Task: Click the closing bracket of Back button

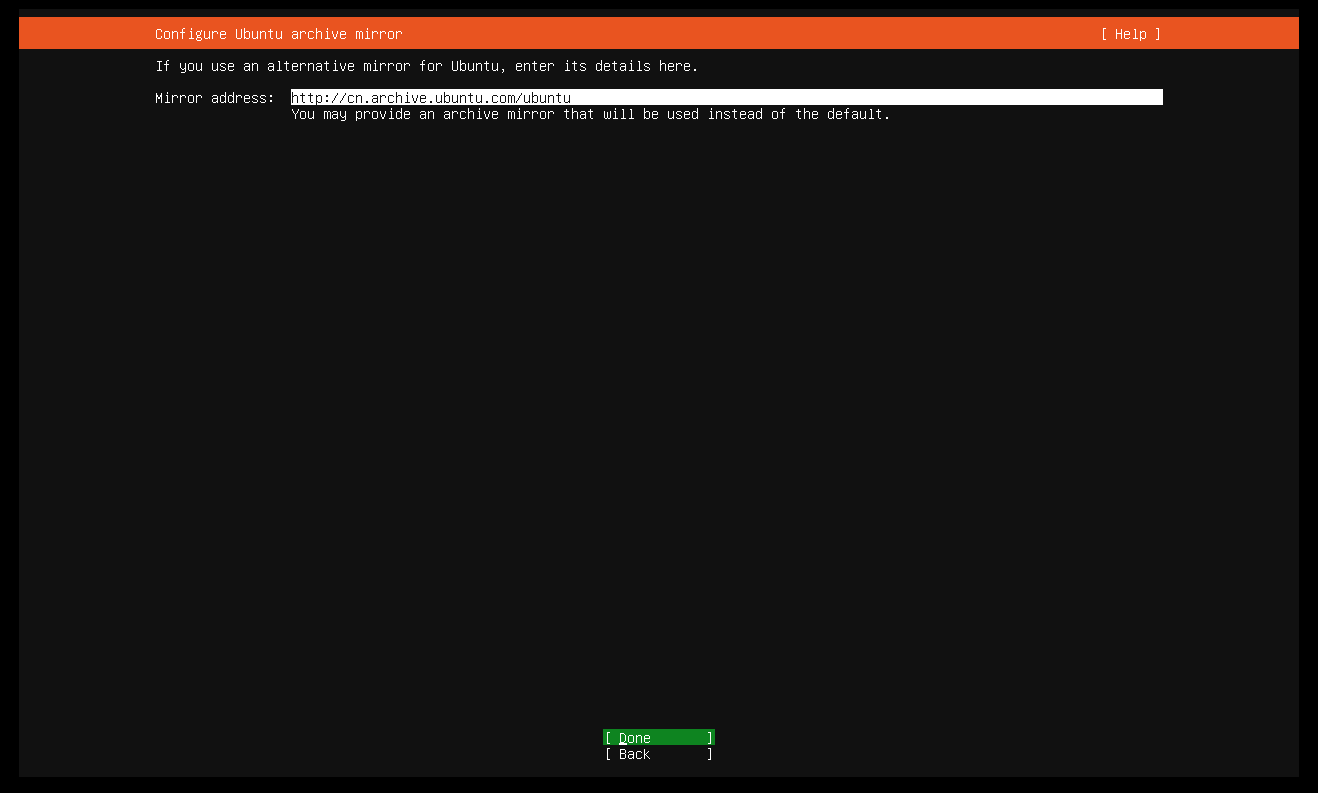Action: (x=710, y=754)
